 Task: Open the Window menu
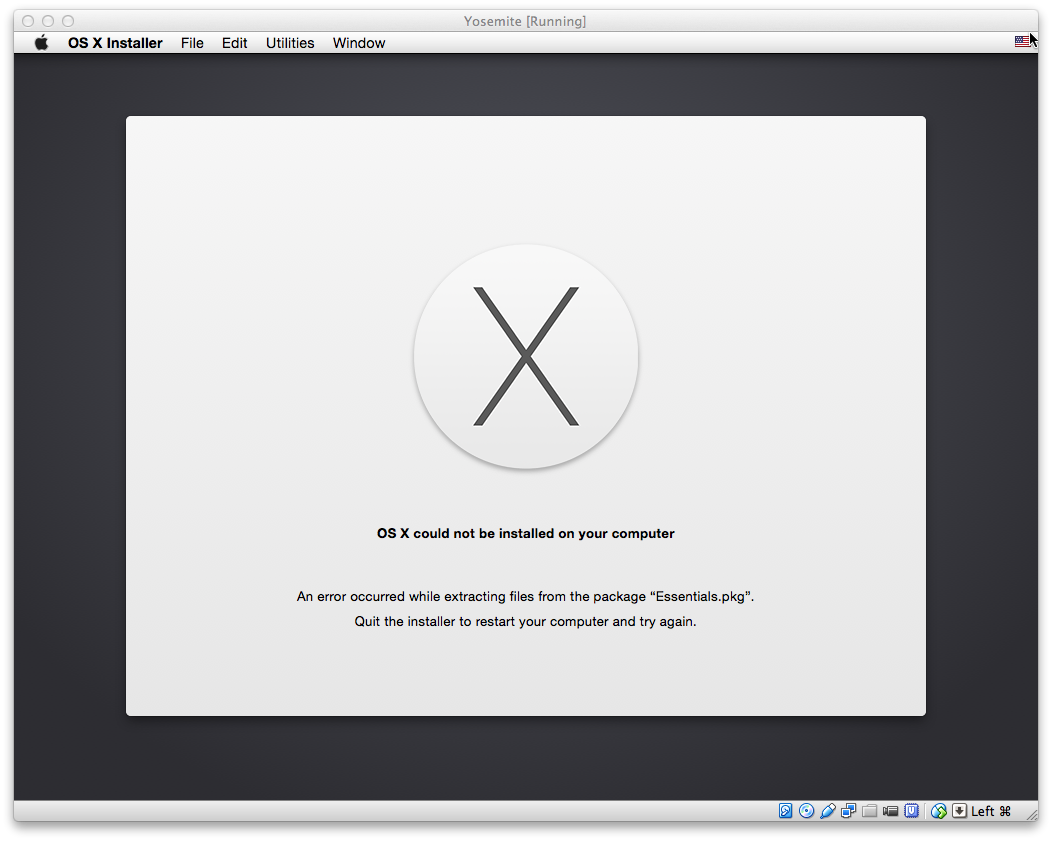[x=359, y=43]
